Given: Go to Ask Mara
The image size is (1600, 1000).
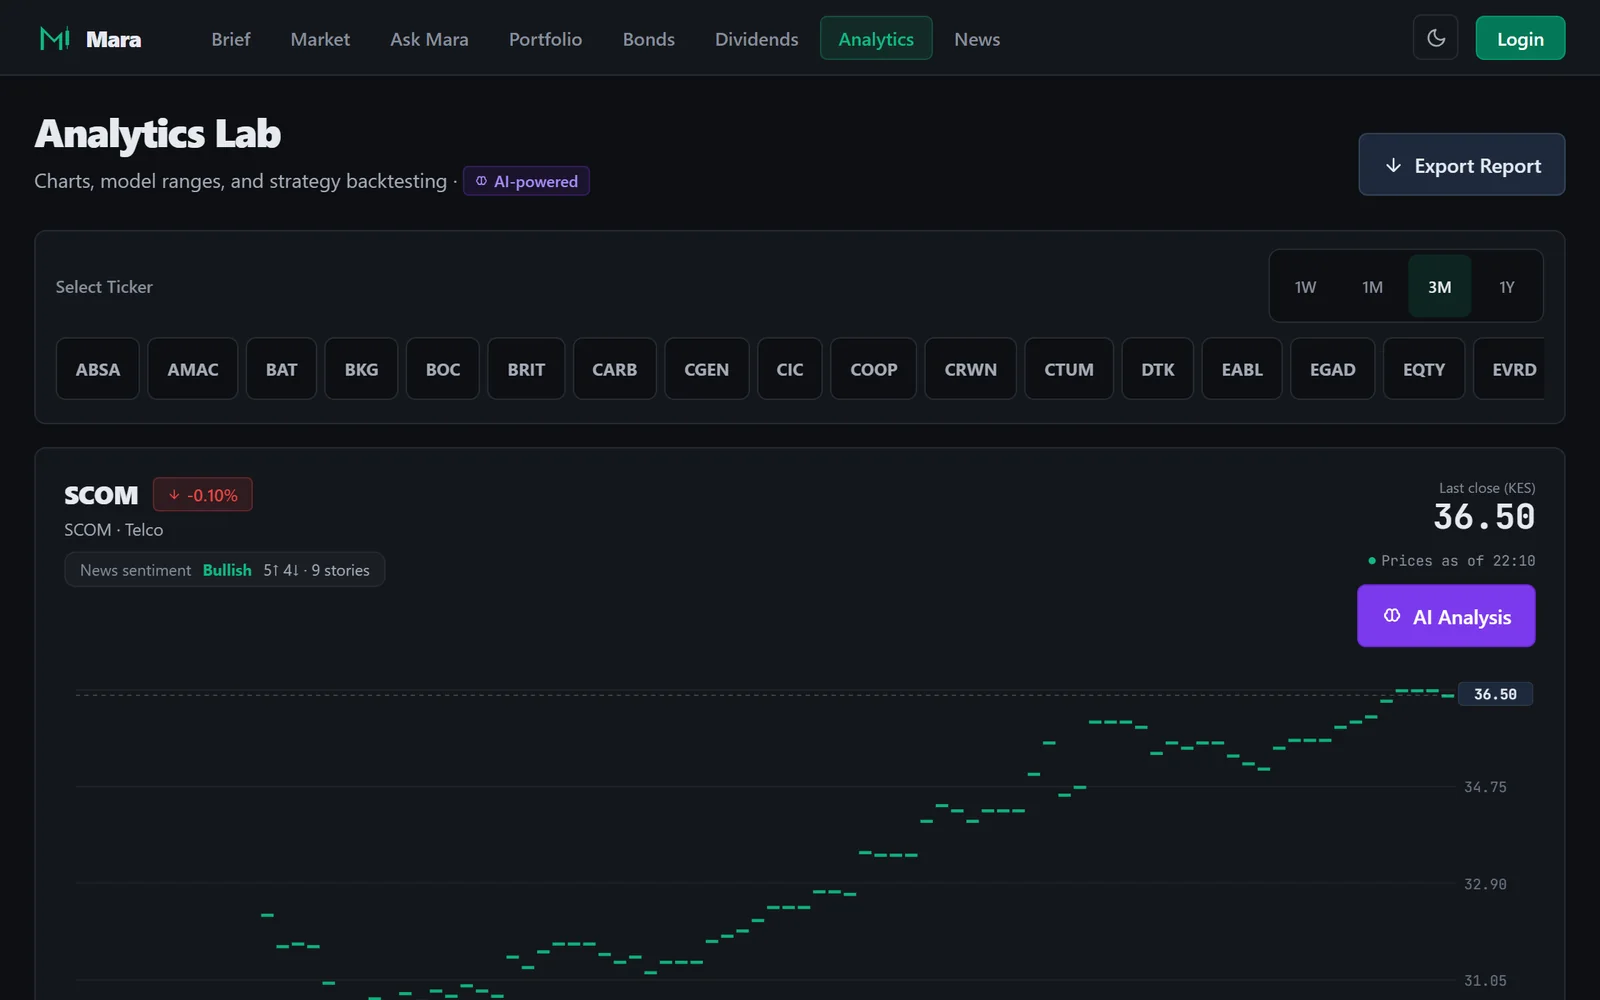Looking at the screenshot, I should tap(429, 39).
